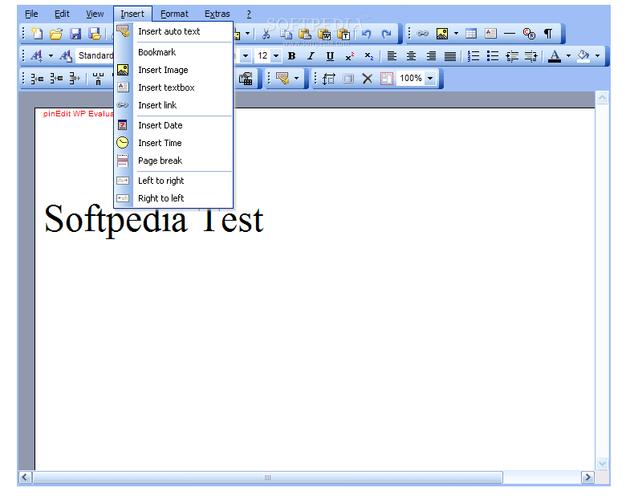
Task: Apply bulleted list
Action: click(492, 56)
